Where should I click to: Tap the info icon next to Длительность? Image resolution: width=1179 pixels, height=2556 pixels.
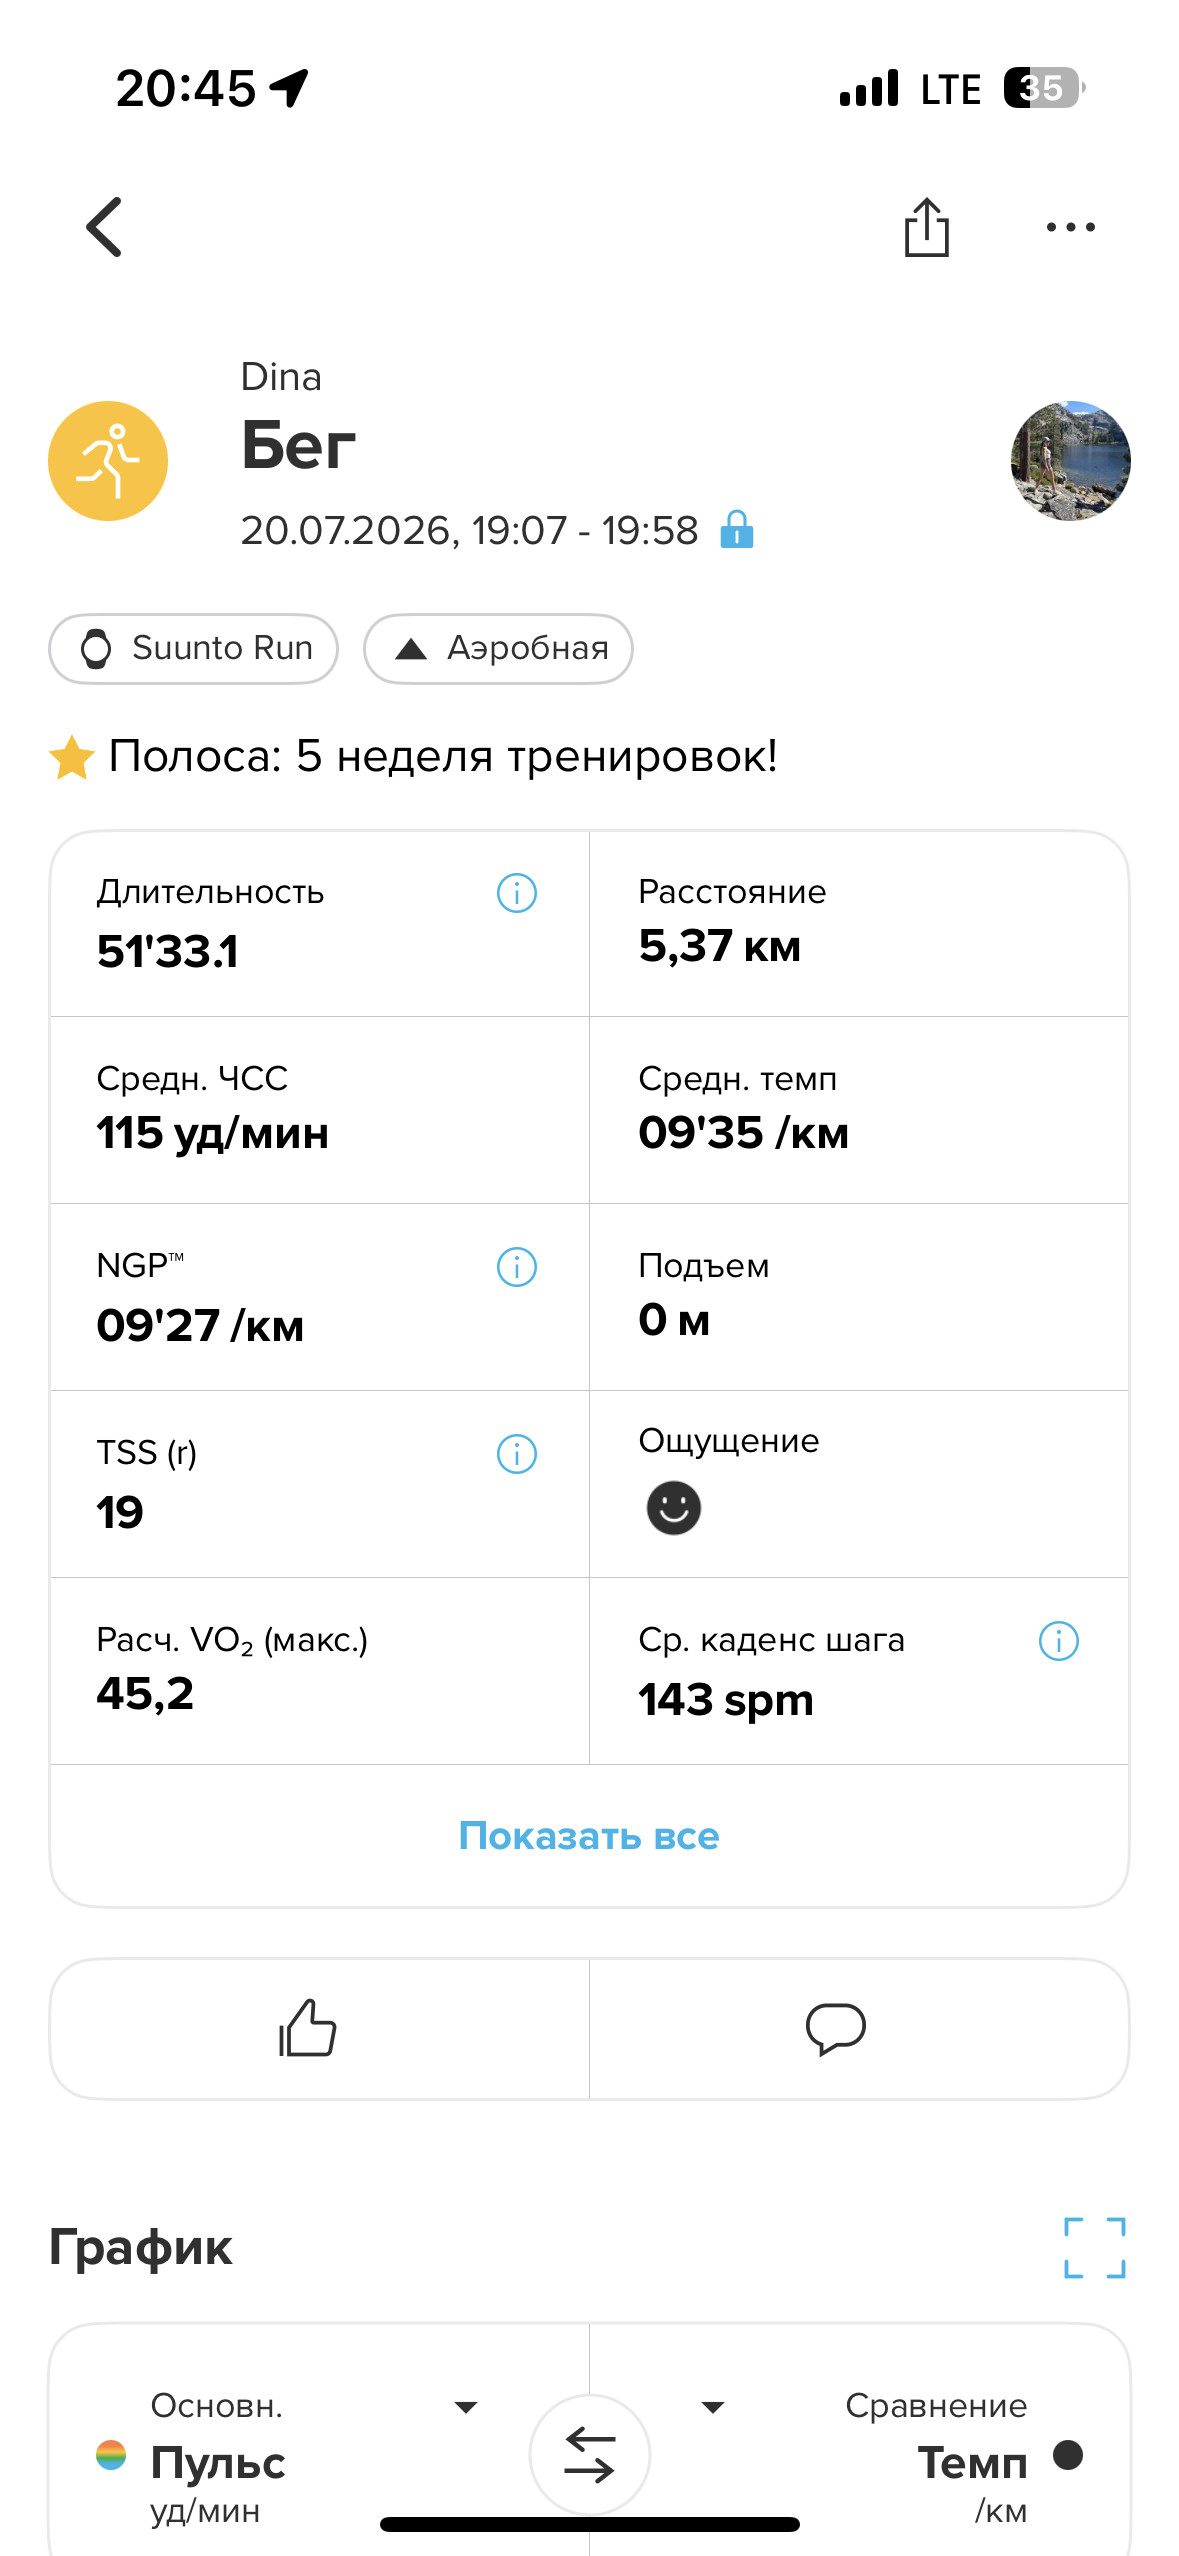[517, 892]
